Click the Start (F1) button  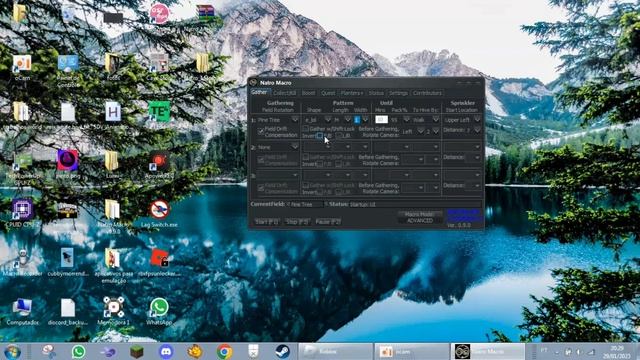[x=267, y=222]
